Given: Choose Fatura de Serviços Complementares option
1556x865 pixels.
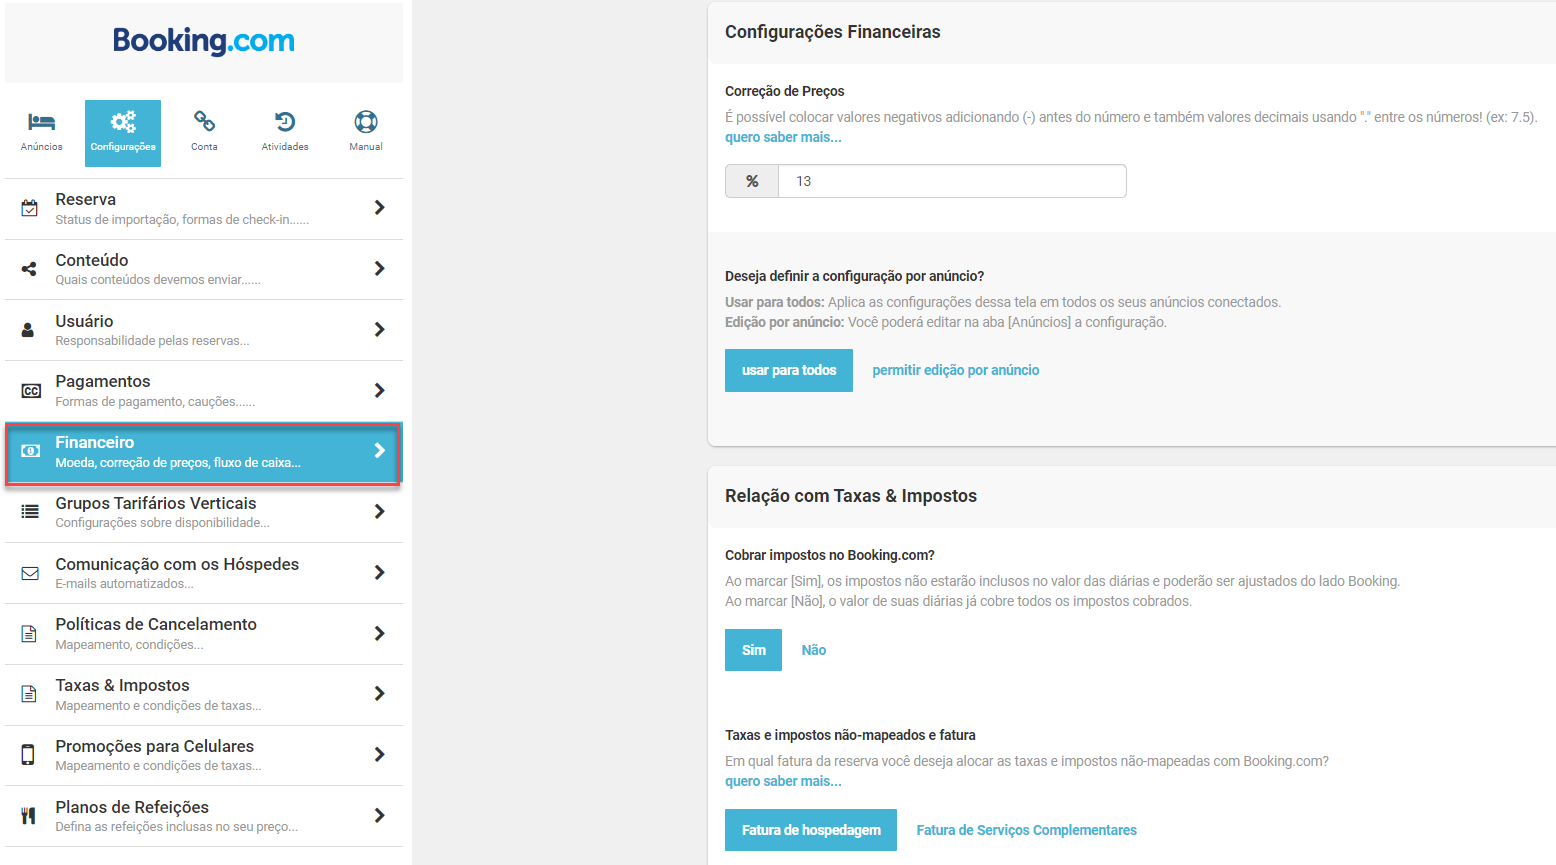Looking at the screenshot, I should pyautogui.click(x=1026, y=830).
